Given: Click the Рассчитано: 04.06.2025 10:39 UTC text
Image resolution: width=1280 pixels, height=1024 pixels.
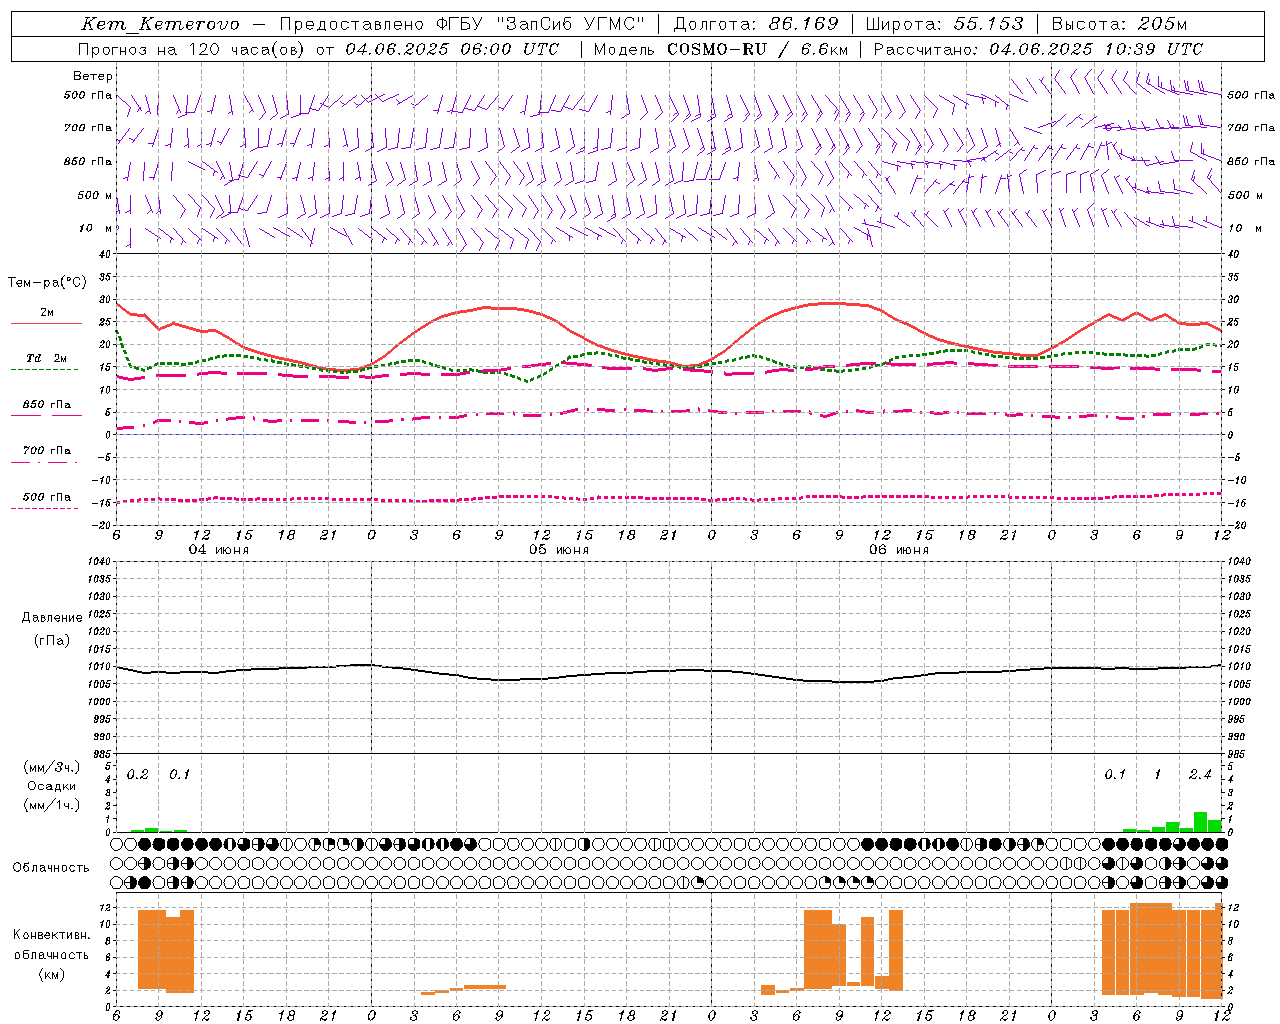Looking at the screenshot, I should [1038, 49].
